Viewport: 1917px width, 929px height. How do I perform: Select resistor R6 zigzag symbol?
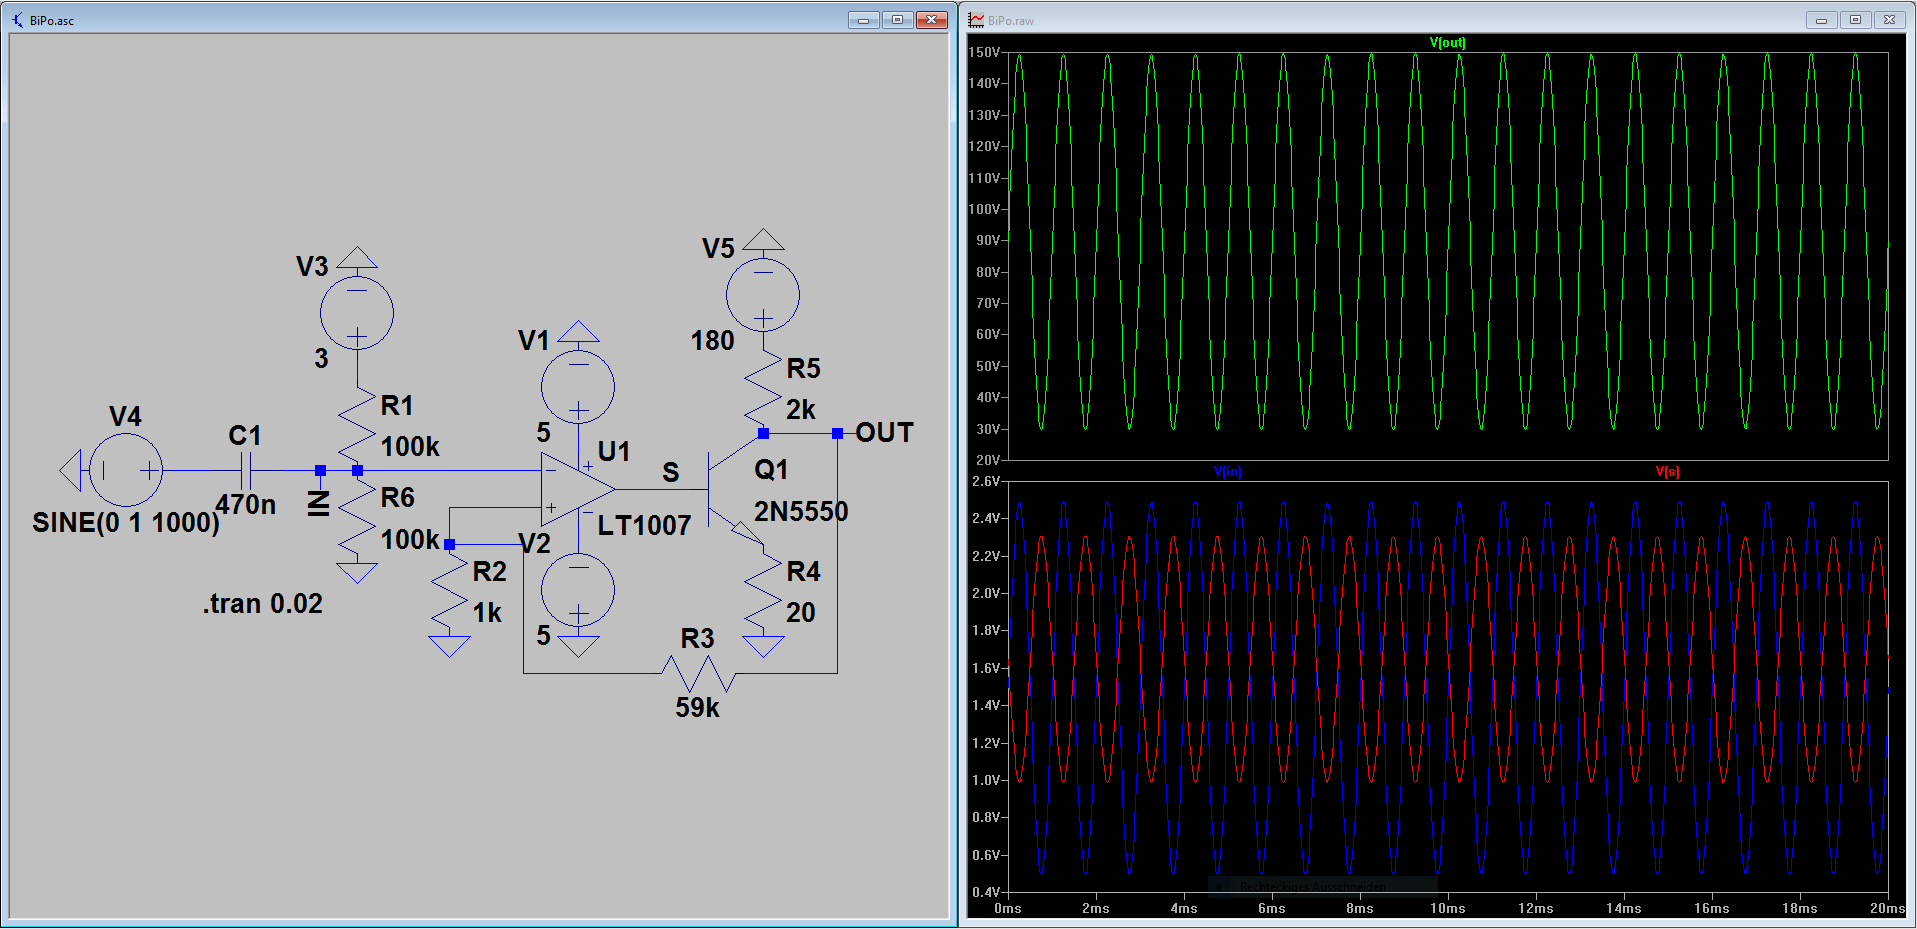tap(357, 517)
